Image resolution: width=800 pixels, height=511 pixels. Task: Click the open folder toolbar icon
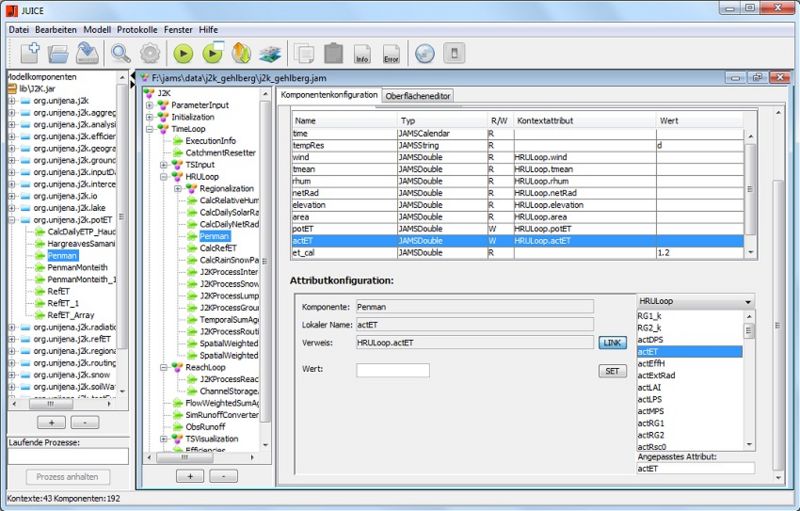point(60,53)
